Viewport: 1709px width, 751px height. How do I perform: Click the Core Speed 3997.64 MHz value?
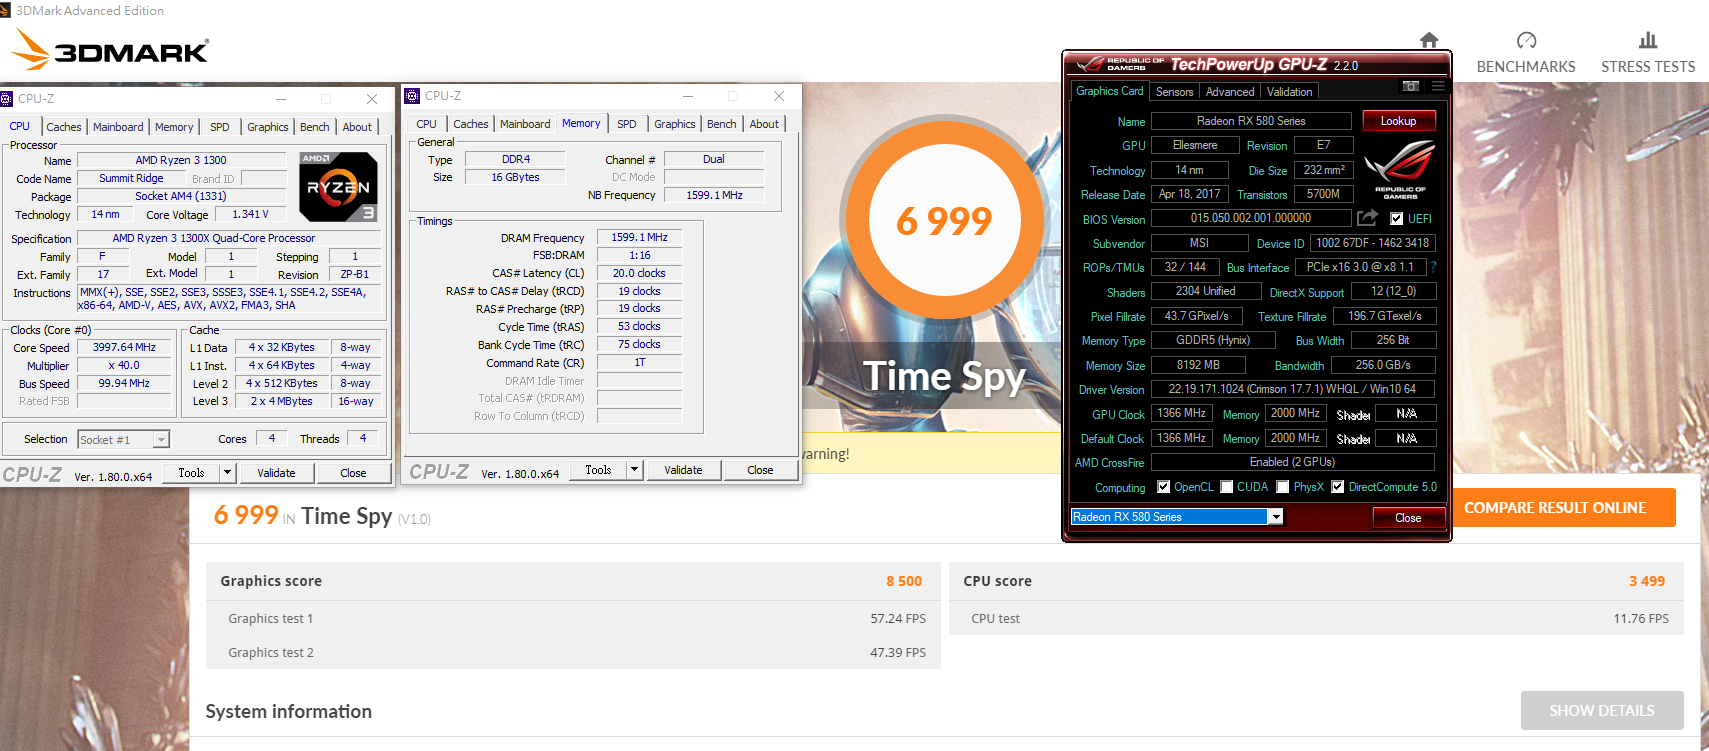[124, 347]
